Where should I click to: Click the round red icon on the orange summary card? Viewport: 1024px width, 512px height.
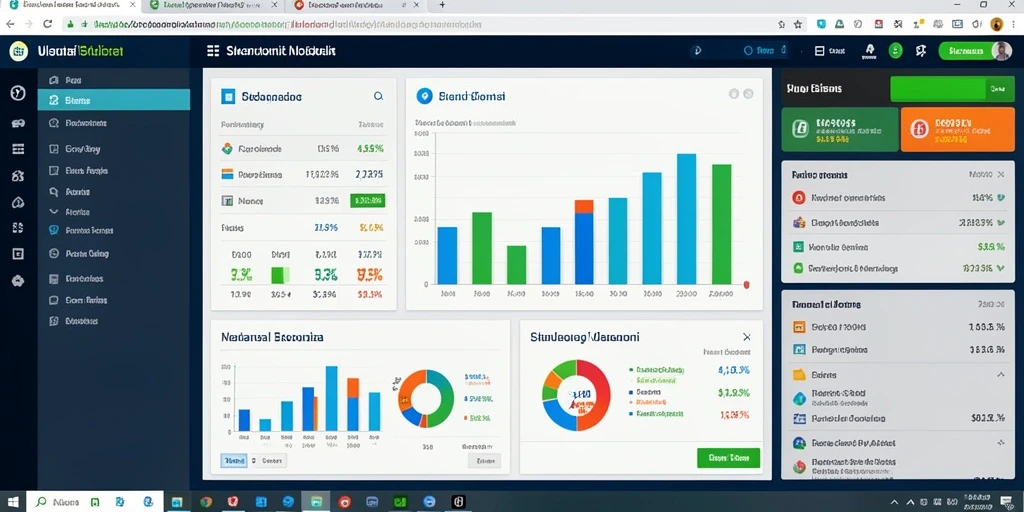coord(920,129)
